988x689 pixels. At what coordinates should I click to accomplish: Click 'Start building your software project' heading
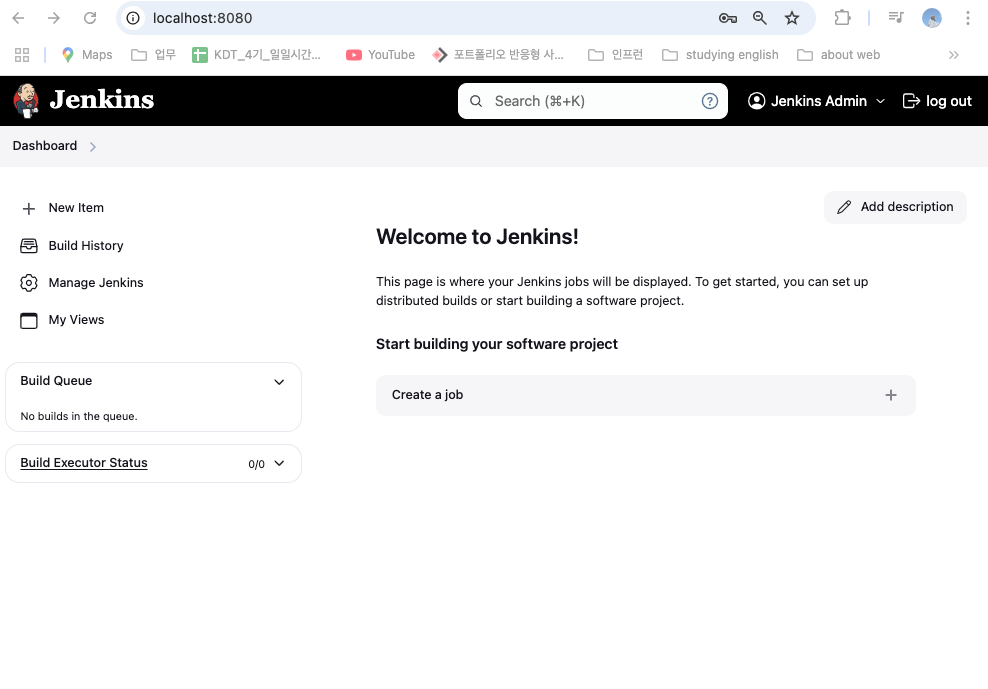(497, 344)
